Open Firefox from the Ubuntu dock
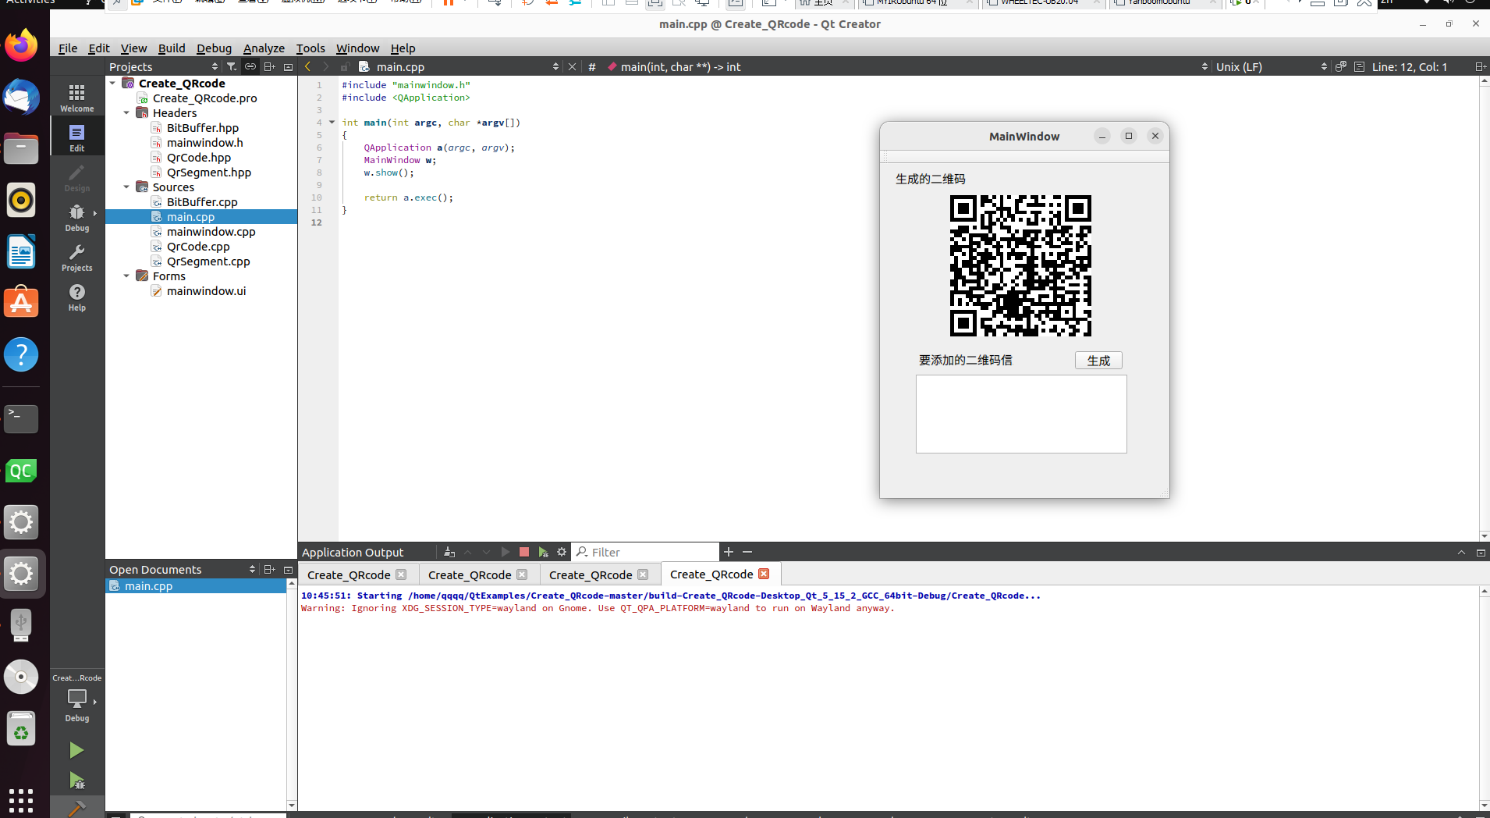Screen dimensions: 1490x818 [x=21, y=45]
